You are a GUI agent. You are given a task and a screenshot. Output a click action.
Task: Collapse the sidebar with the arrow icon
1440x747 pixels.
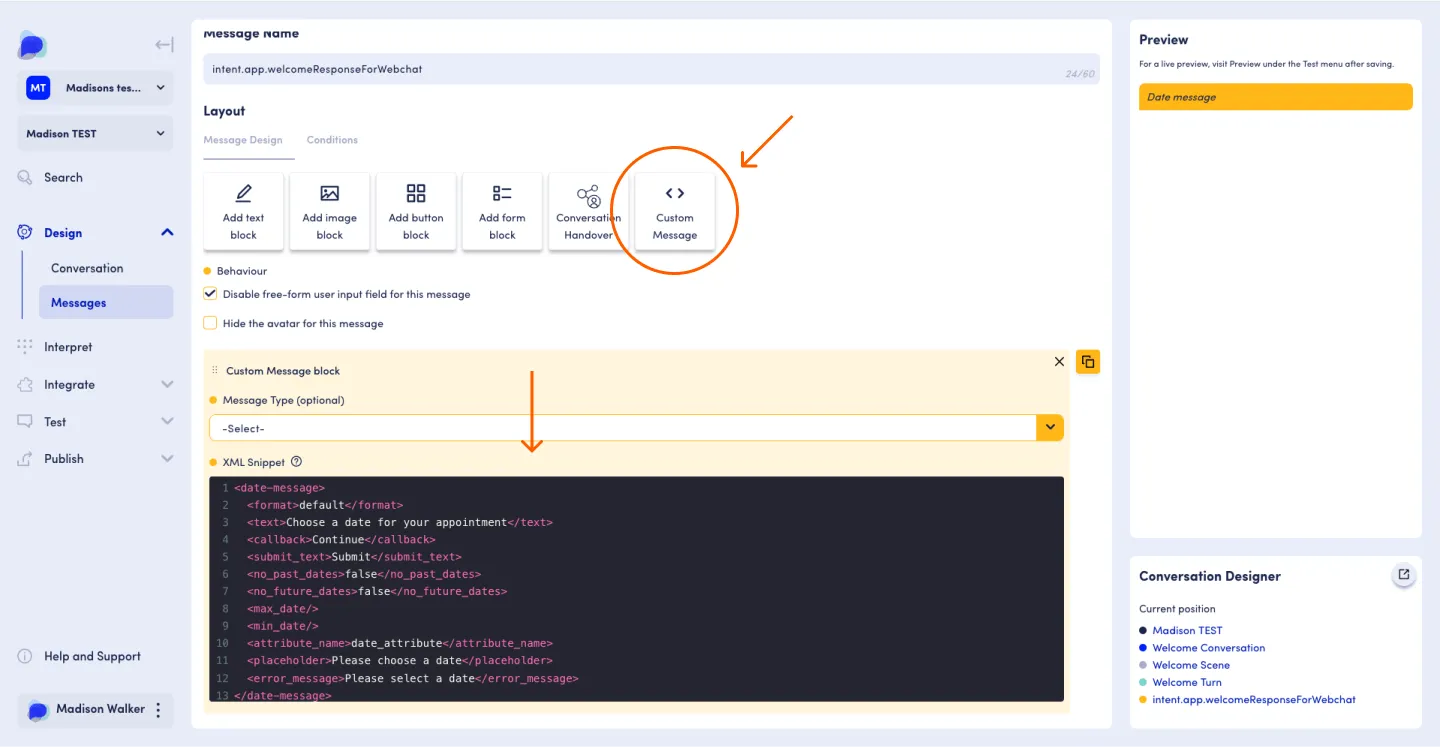[x=164, y=45]
